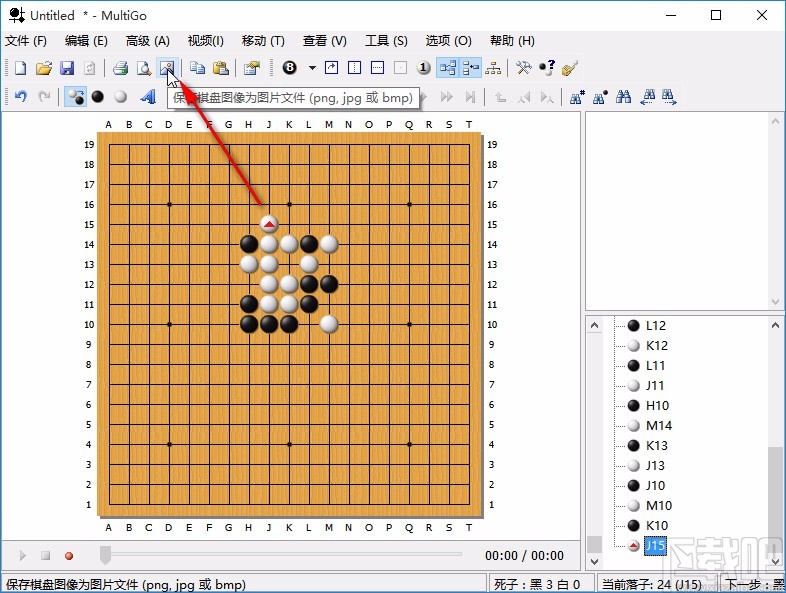Image resolution: width=786 pixels, height=593 pixels.
Task: Select move H10 in move list
Action: [657, 406]
